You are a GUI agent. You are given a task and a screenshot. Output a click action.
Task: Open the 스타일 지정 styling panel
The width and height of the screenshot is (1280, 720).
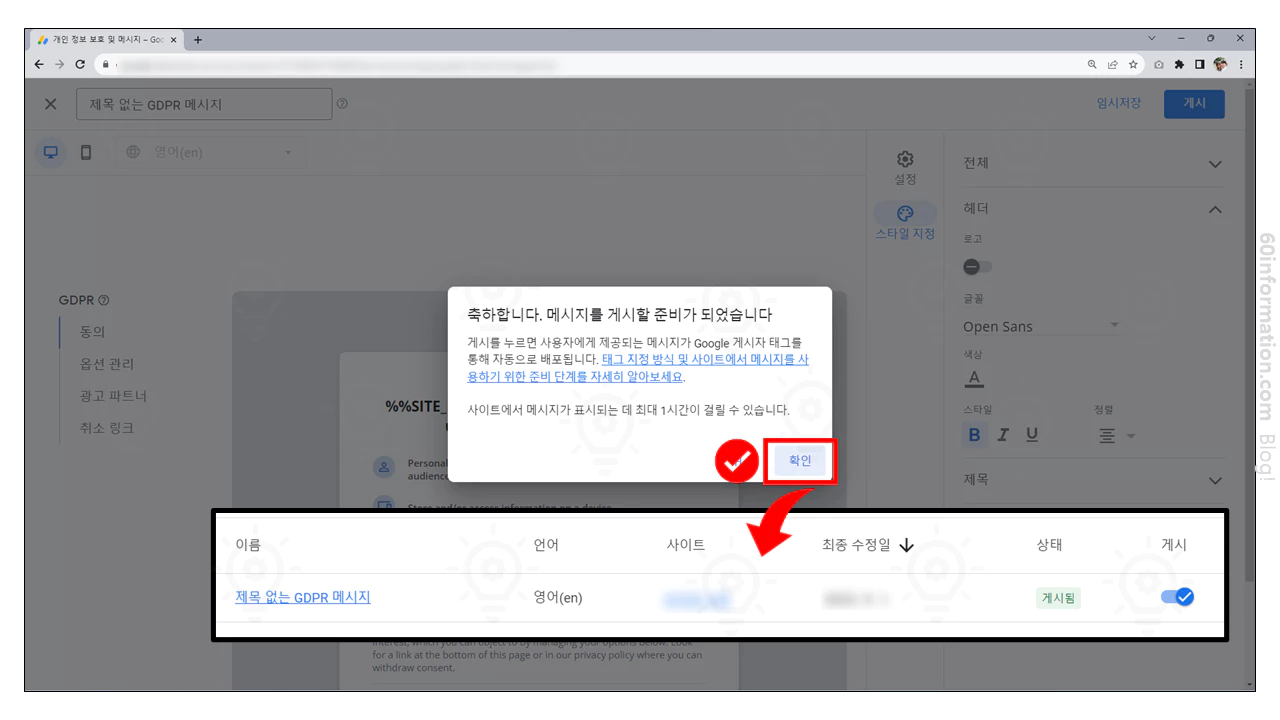(905, 215)
